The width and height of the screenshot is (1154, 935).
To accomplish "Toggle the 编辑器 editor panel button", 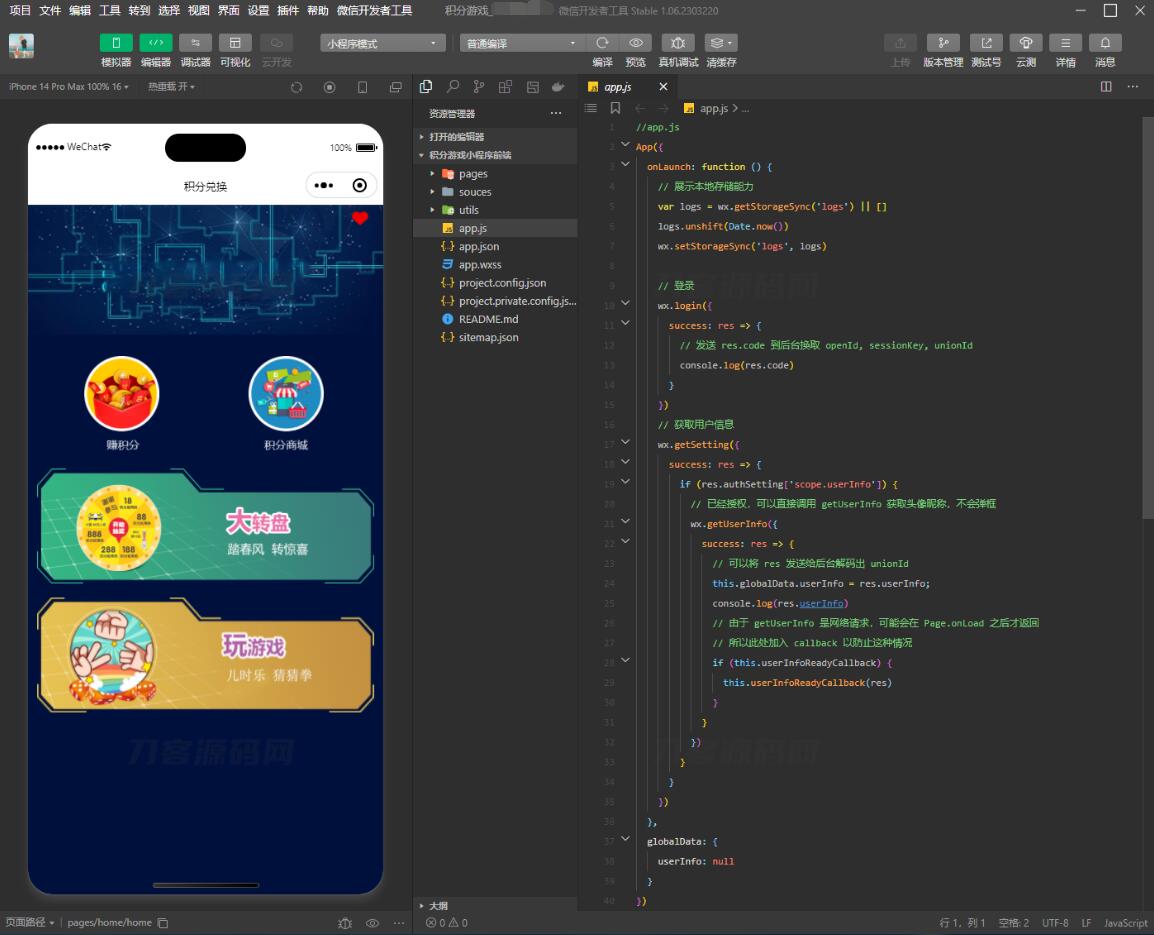I will click(155, 43).
